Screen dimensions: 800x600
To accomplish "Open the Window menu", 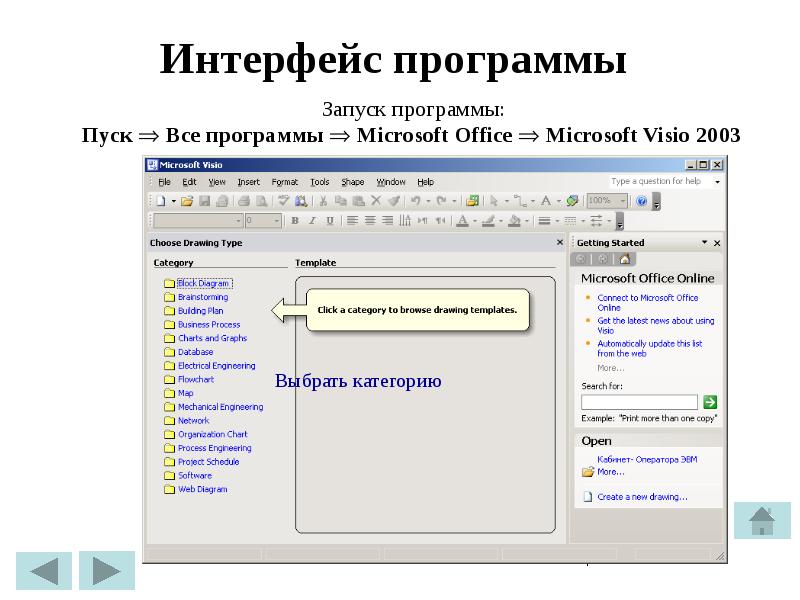I will (391, 182).
